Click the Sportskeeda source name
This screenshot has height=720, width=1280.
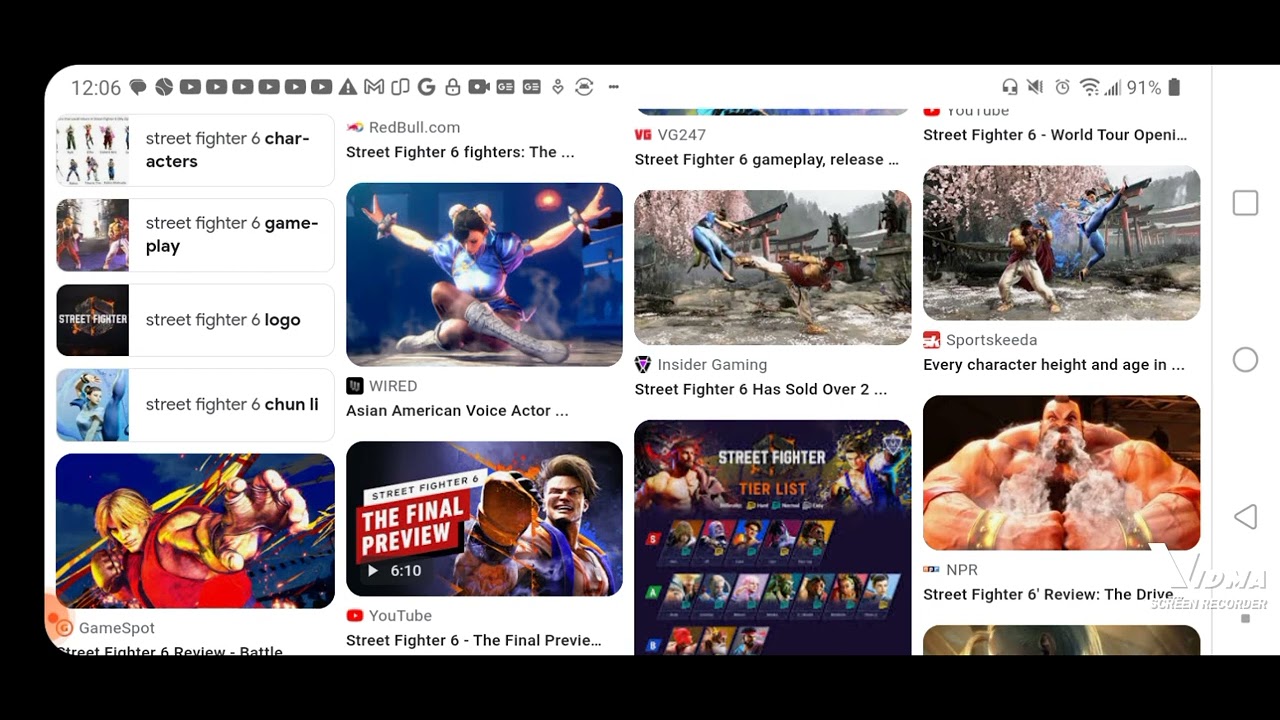[x=992, y=340]
